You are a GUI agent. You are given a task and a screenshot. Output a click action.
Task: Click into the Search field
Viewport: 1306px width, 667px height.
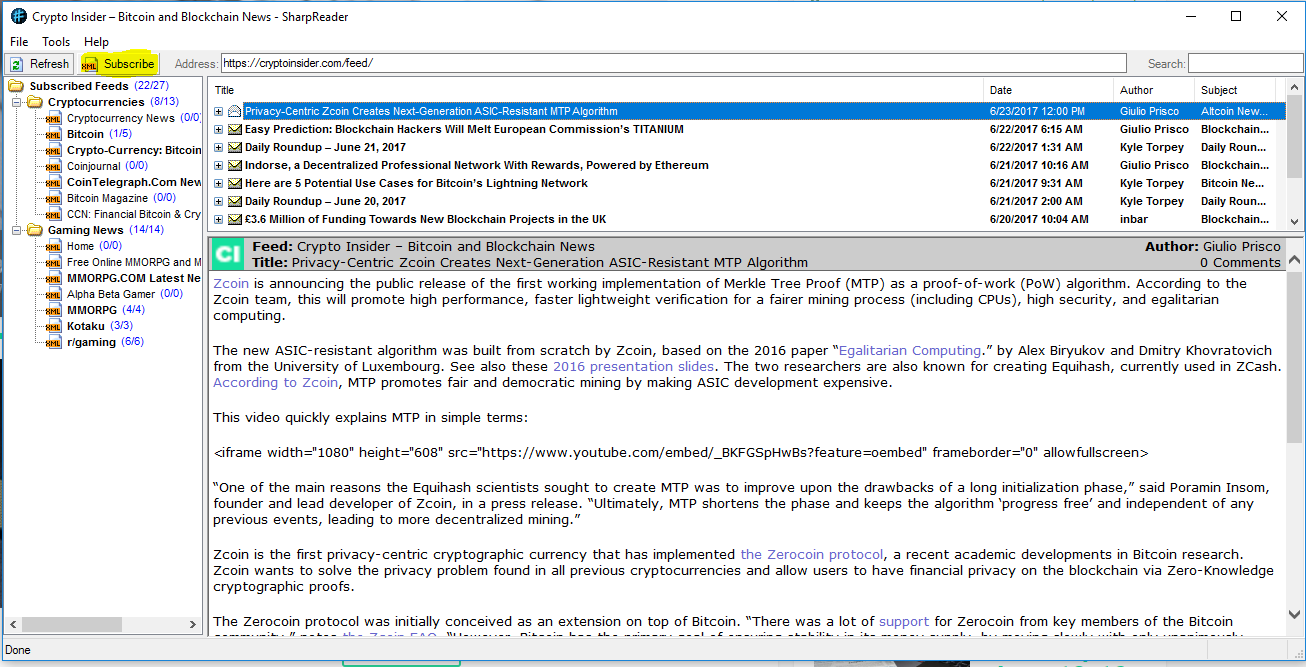[1244, 63]
